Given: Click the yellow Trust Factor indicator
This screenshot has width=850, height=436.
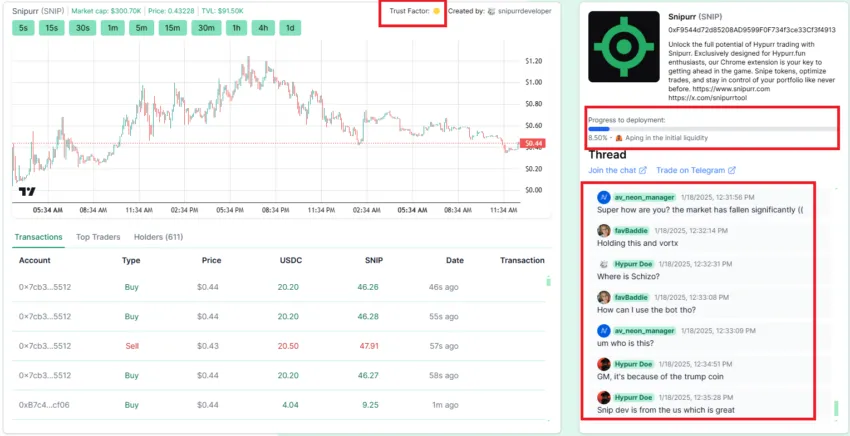Looking at the screenshot, I should [x=436, y=11].
